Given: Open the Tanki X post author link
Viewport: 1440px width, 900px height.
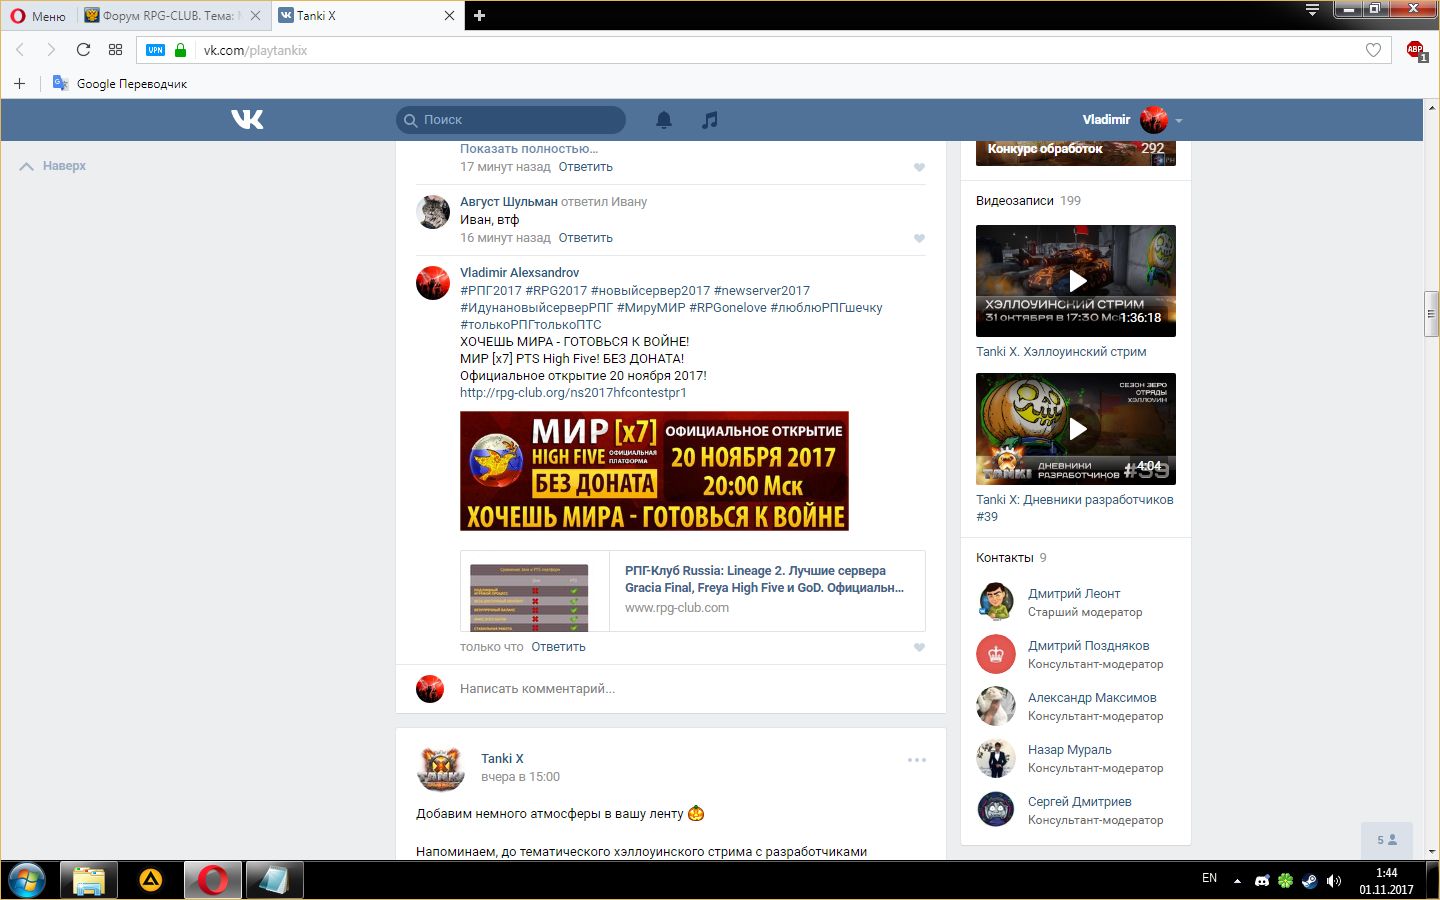Looking at the screenshot, I should [502, 758].
